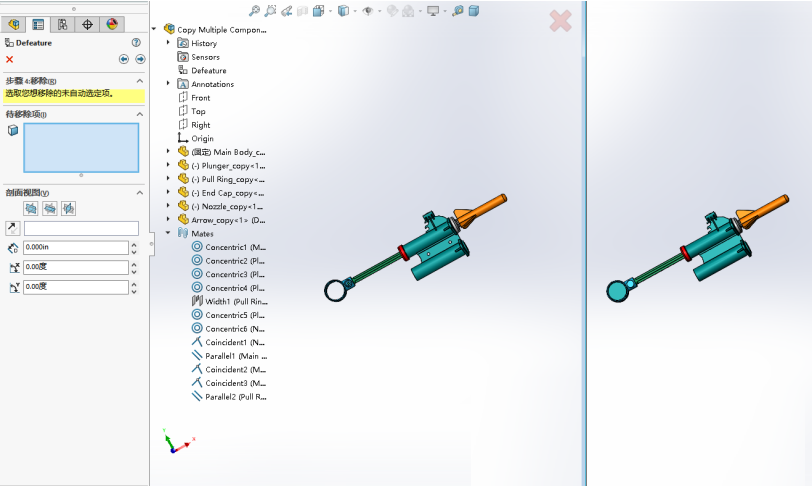Click the Back step arrow
The width and height of the screenshot is (812, 486).
pyautogui.click(x=125, y=60)
